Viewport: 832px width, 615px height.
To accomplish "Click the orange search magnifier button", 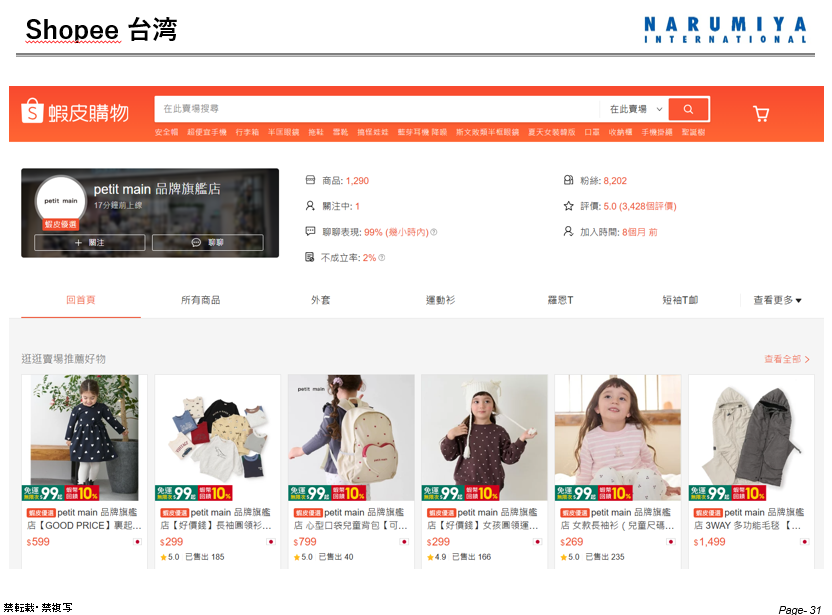I will tap(688, 109).
